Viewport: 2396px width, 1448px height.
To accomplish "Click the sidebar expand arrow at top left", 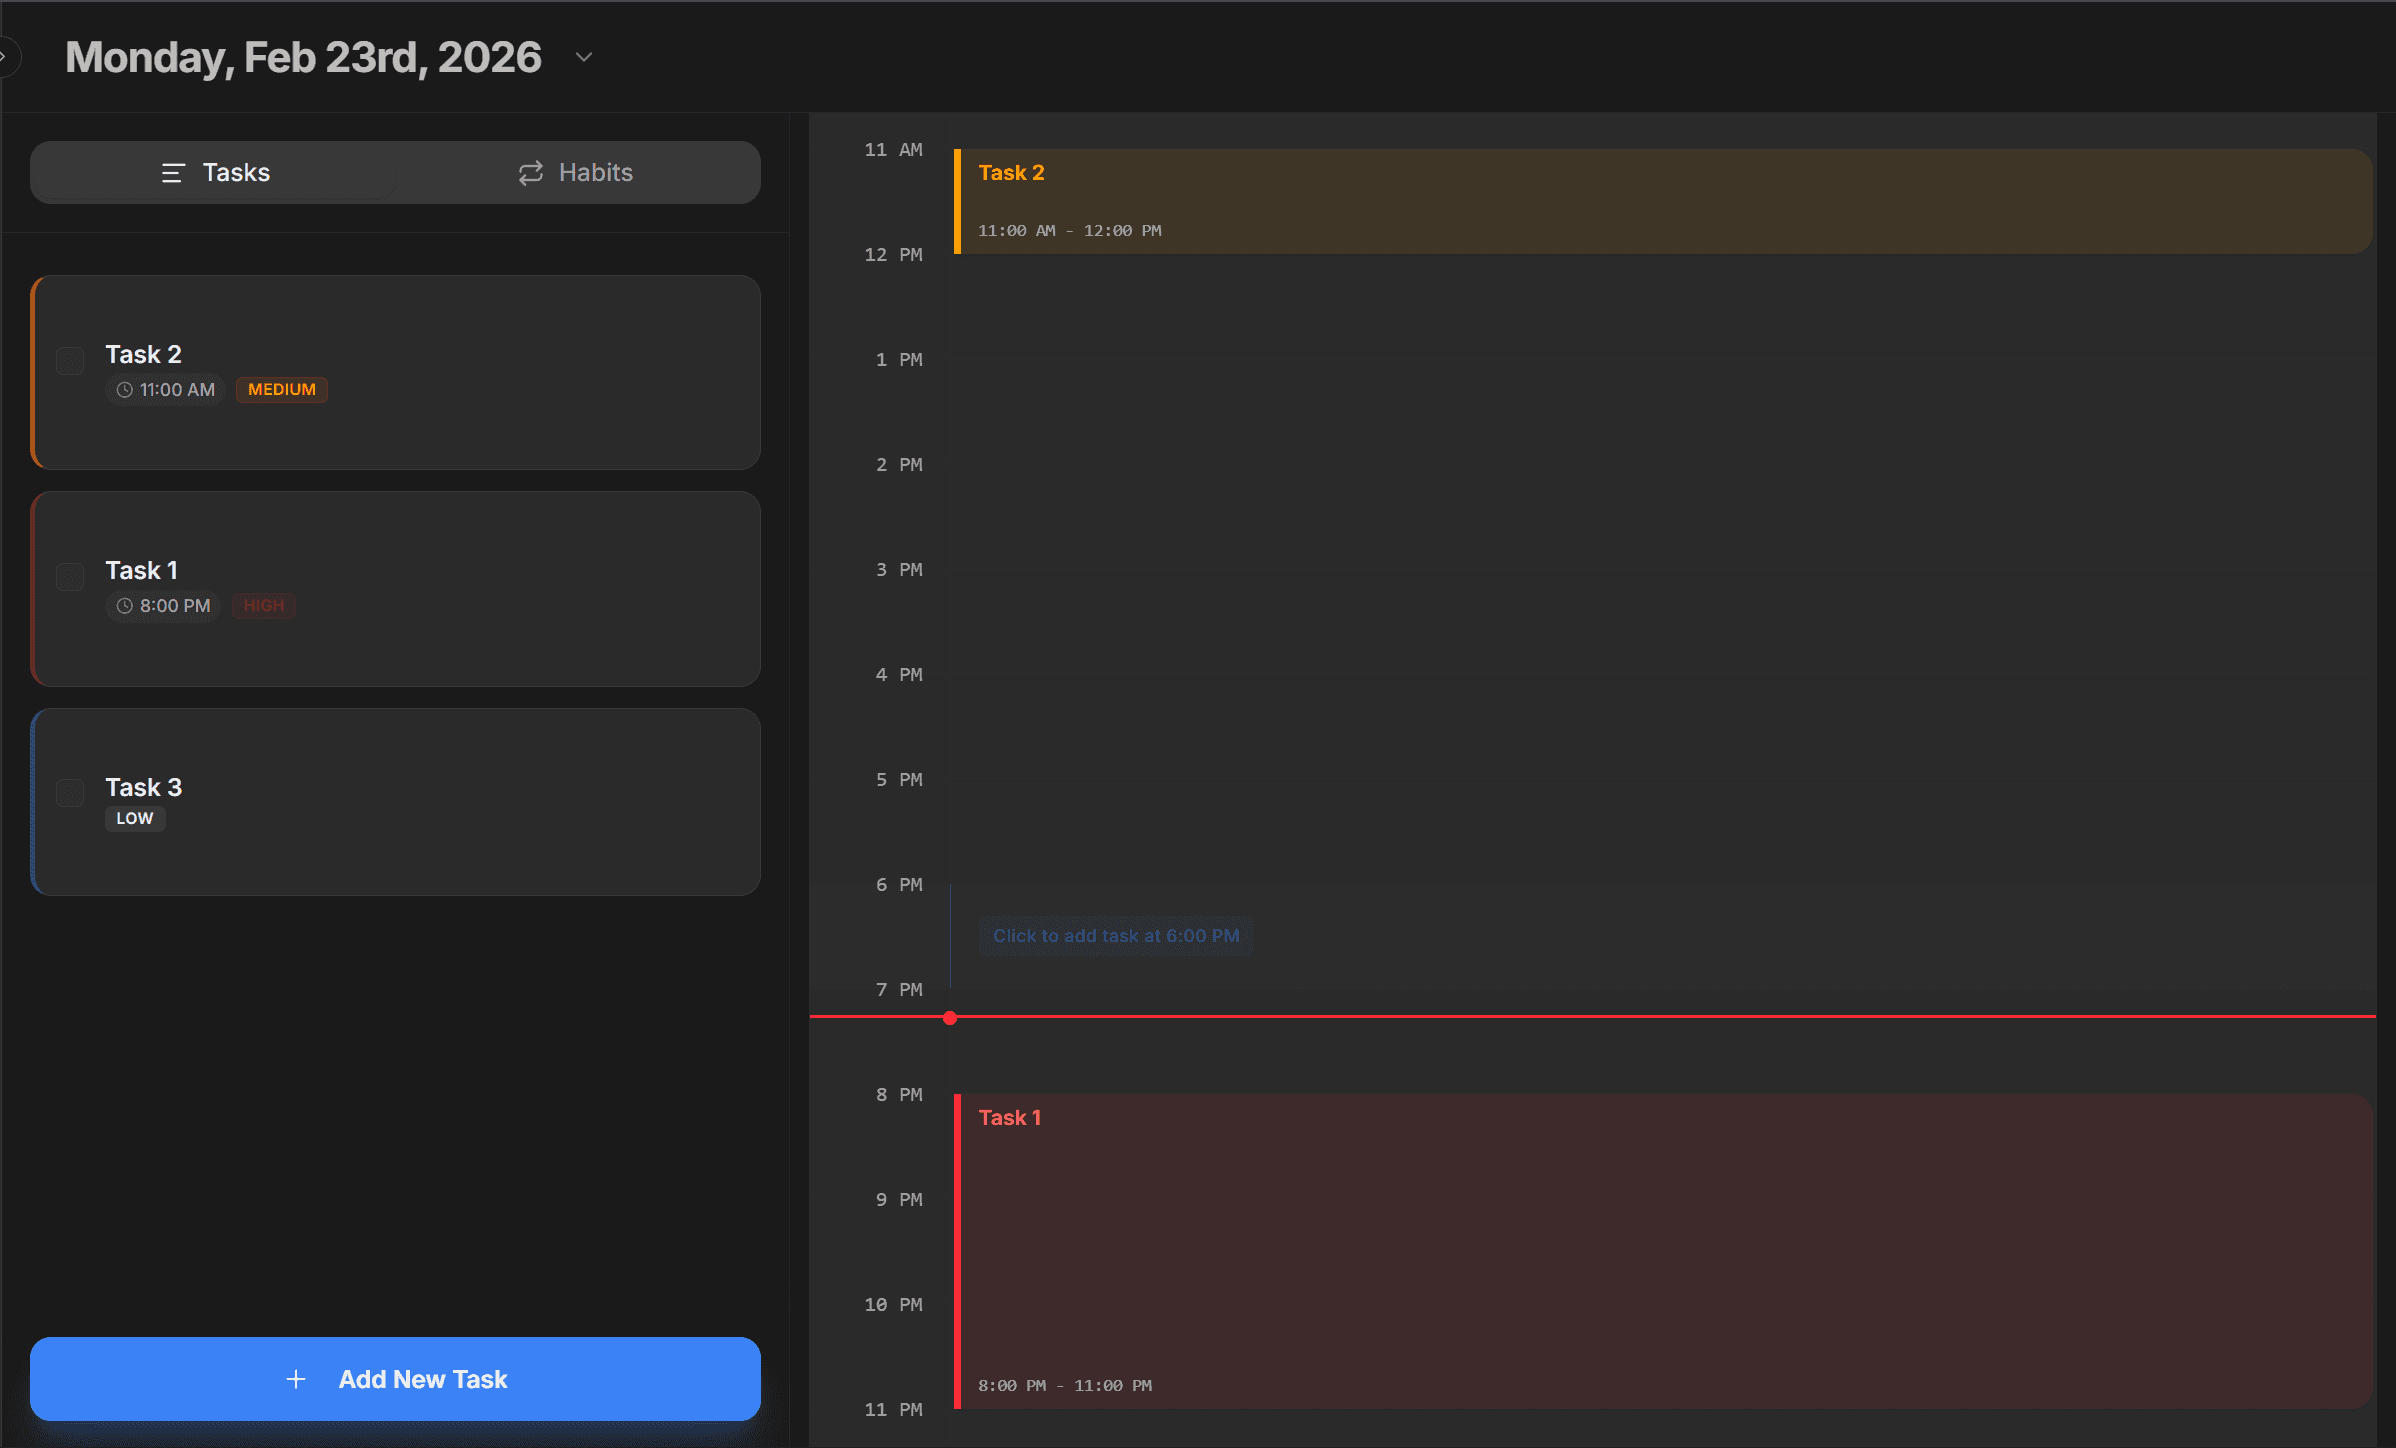I will tap(8, 56).
